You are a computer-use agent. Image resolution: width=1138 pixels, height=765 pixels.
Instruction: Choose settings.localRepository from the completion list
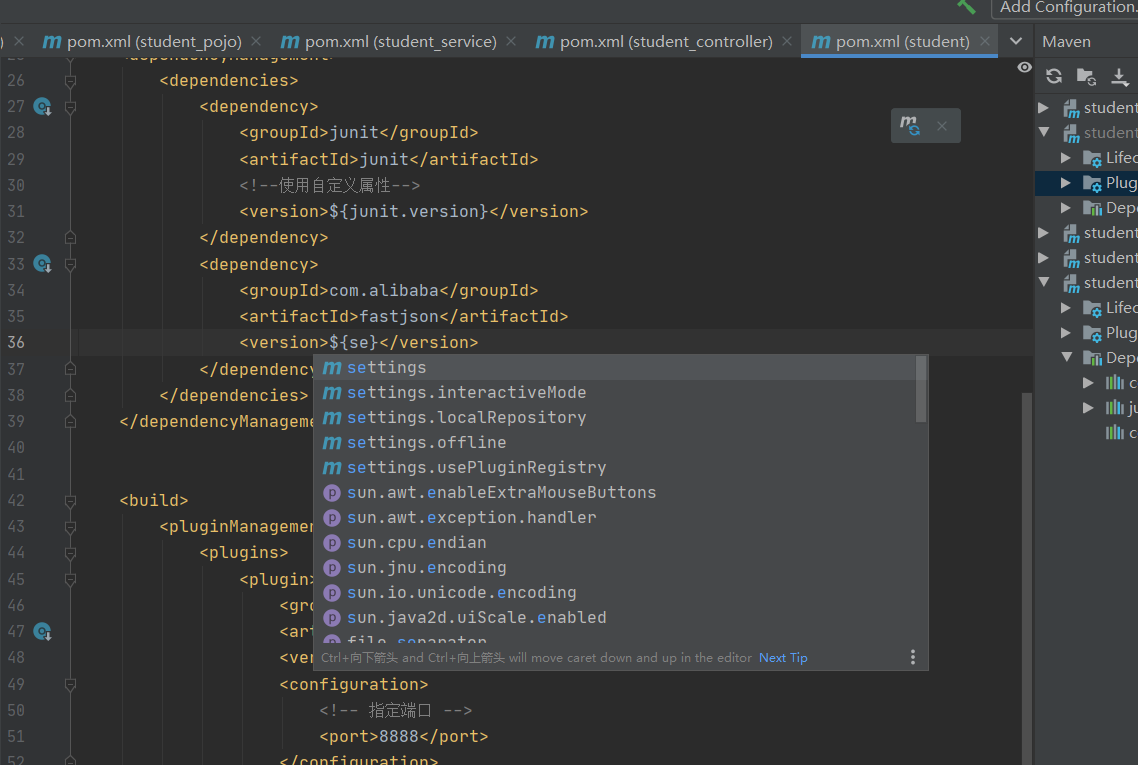(615, 417)
